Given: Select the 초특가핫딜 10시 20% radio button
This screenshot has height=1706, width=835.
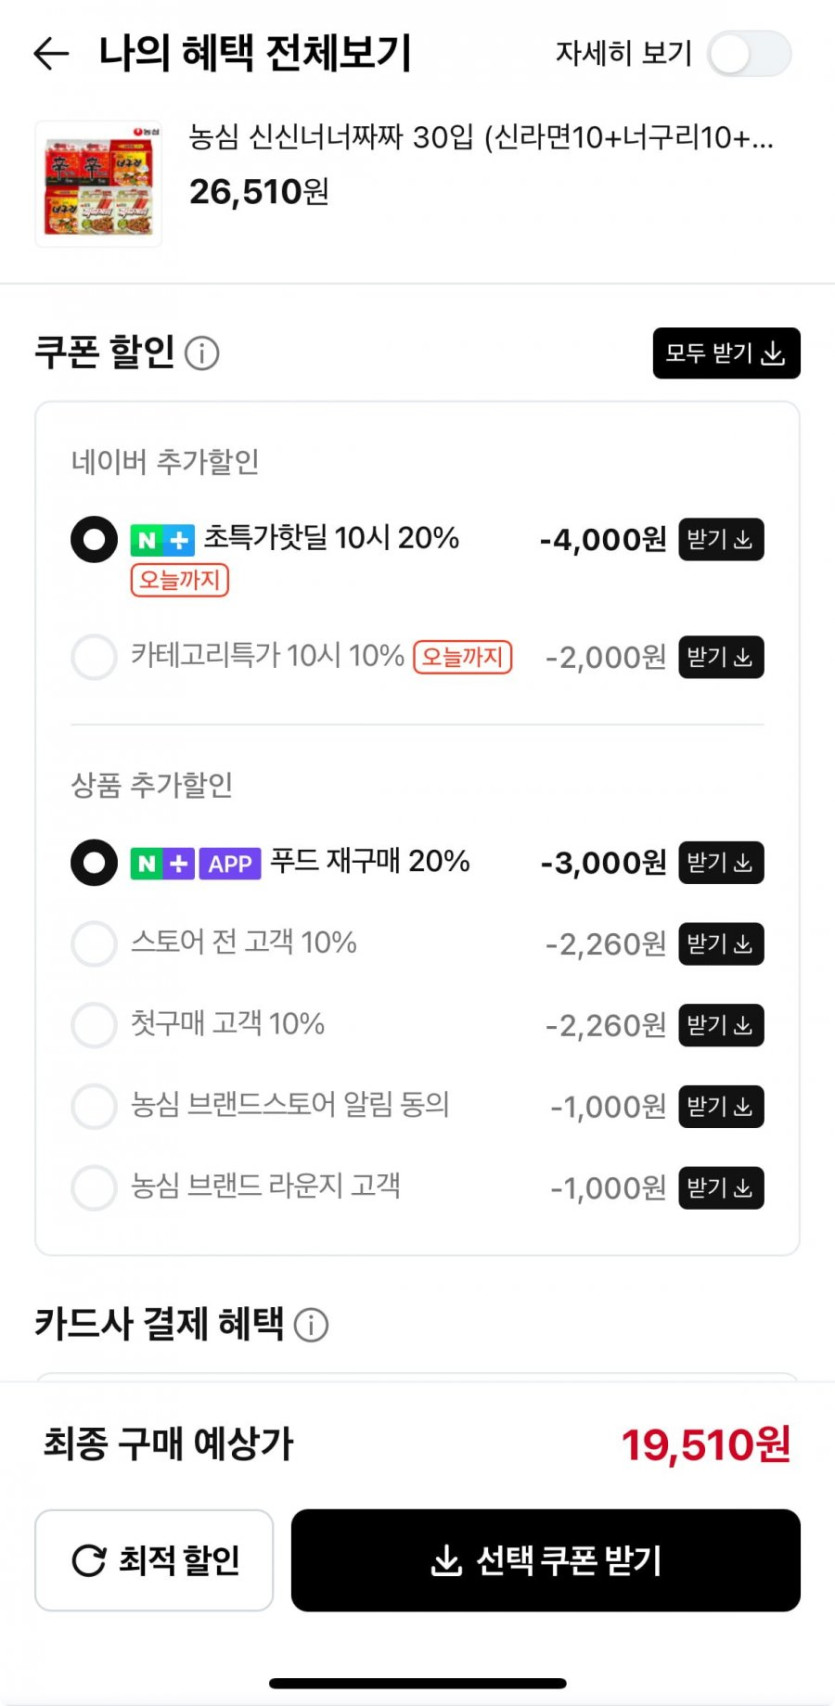Looking at the screenshot, I should (x=94, y=540).
